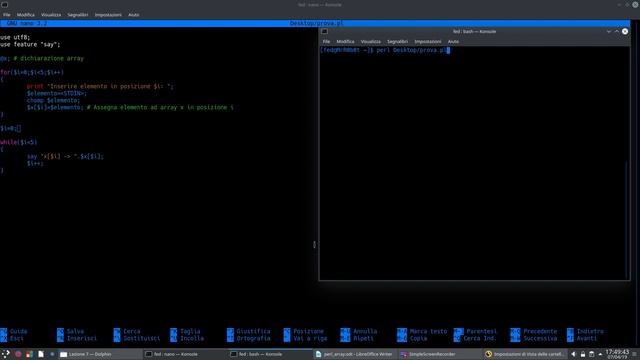Viewport: 640px width, 360px height.
Task: Open Impostazioni di vista delle cartelle task
Action: [x=524, y=354]
